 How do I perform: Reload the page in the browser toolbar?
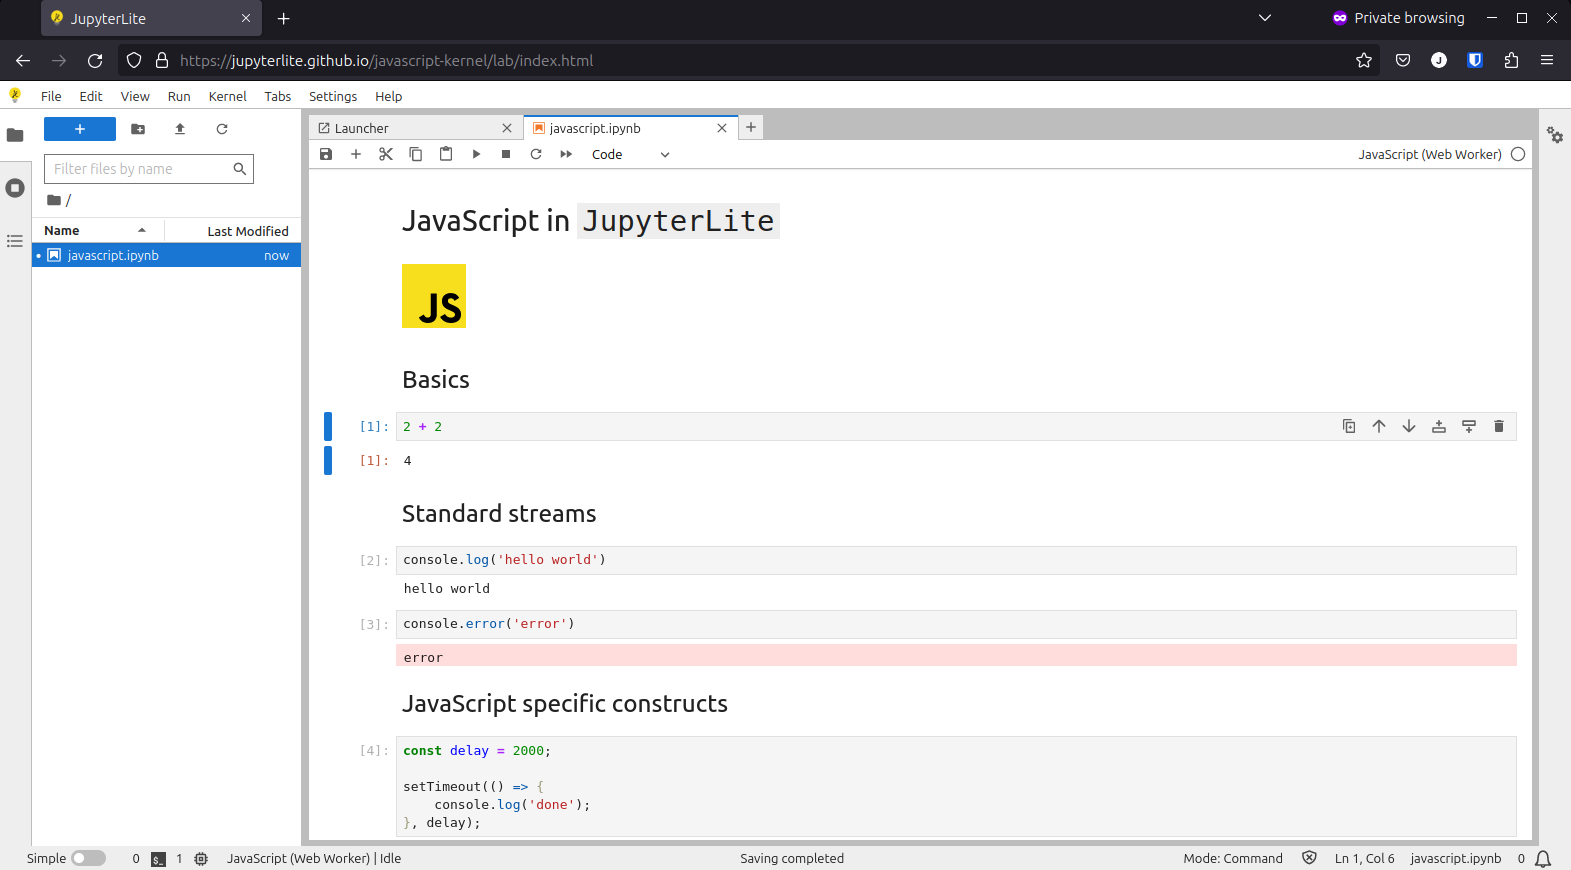[x=95, y=60]
